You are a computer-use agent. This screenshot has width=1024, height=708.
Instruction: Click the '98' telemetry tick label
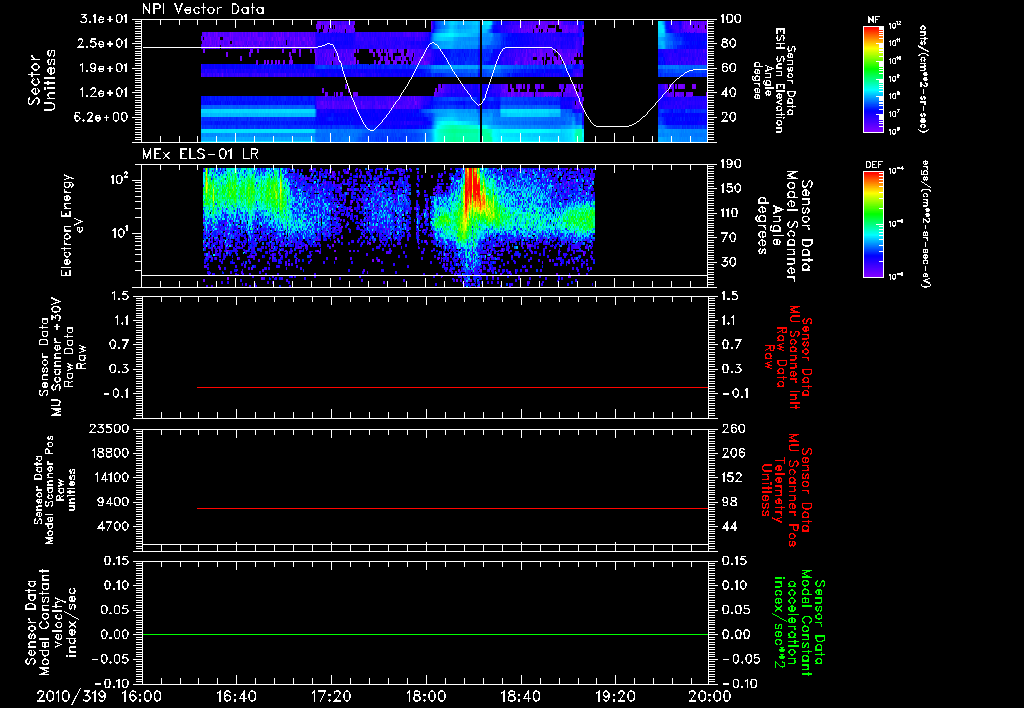pos(727,502)
